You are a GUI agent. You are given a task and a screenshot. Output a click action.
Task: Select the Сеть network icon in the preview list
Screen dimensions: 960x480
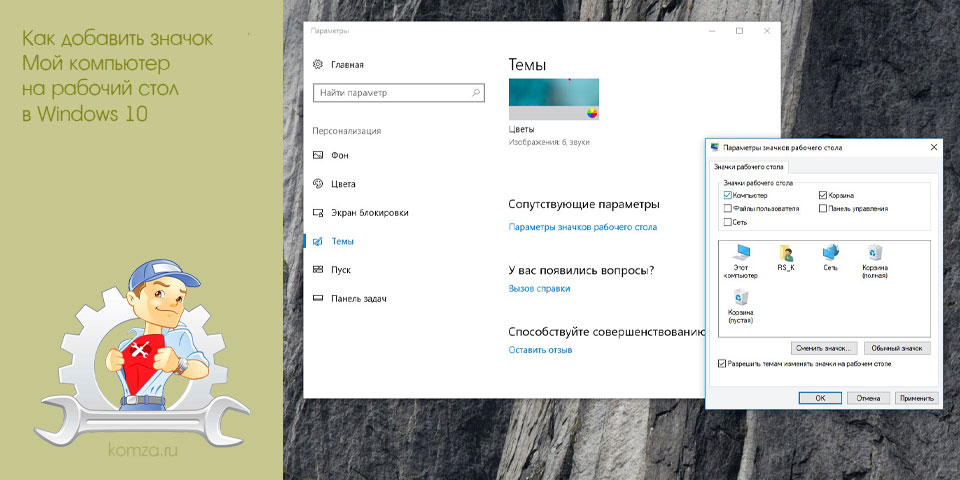click(831, 253)
